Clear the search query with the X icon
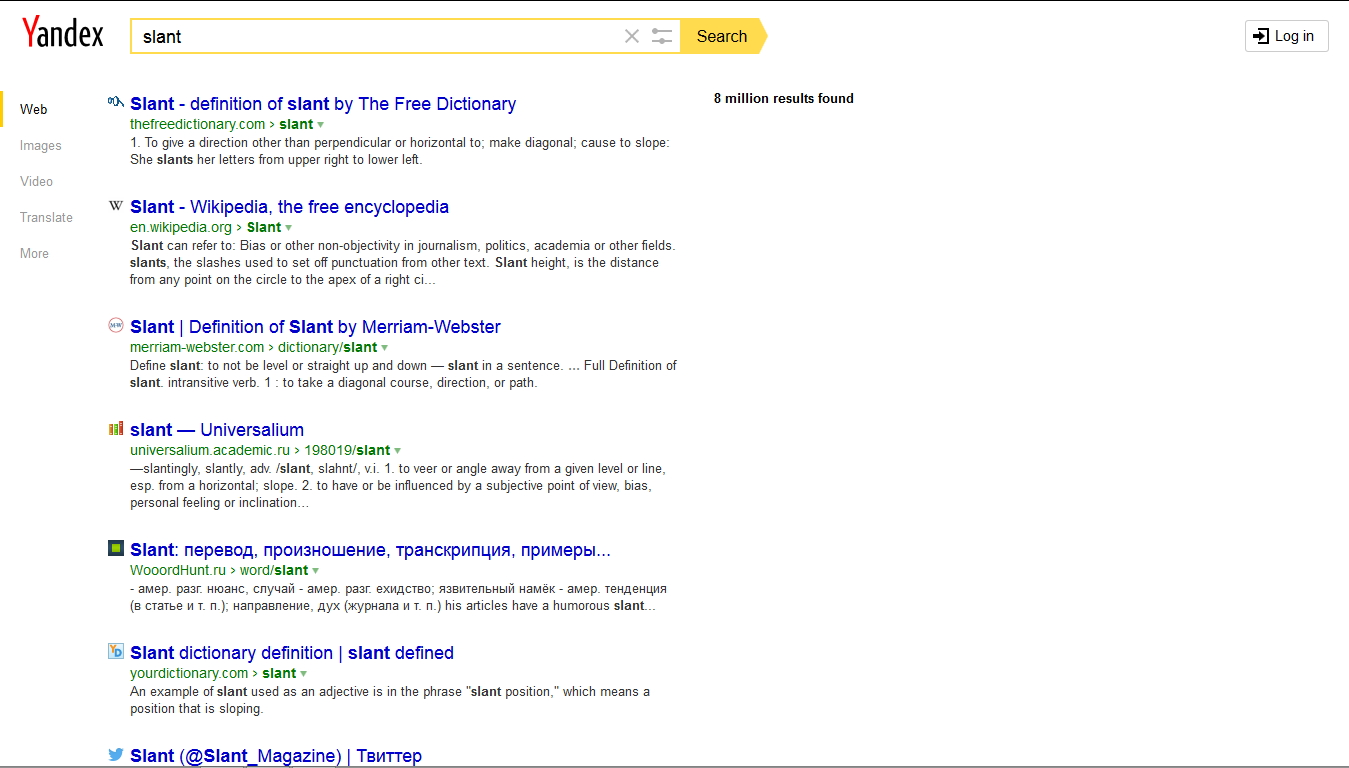 632,36
